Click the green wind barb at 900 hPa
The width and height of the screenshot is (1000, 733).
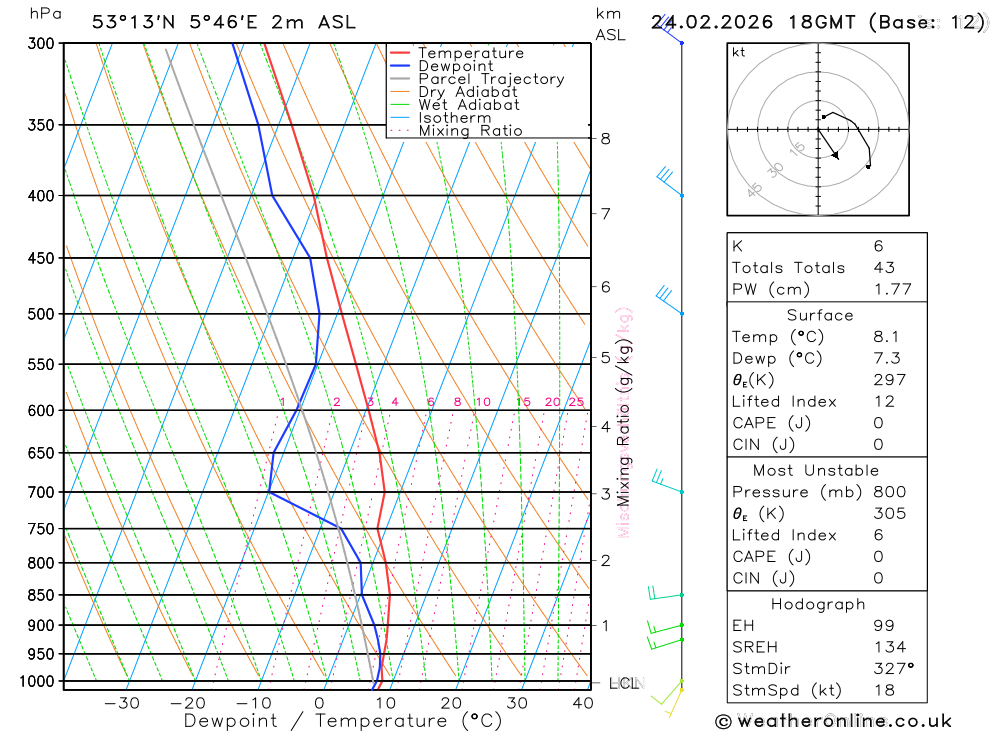665,627
